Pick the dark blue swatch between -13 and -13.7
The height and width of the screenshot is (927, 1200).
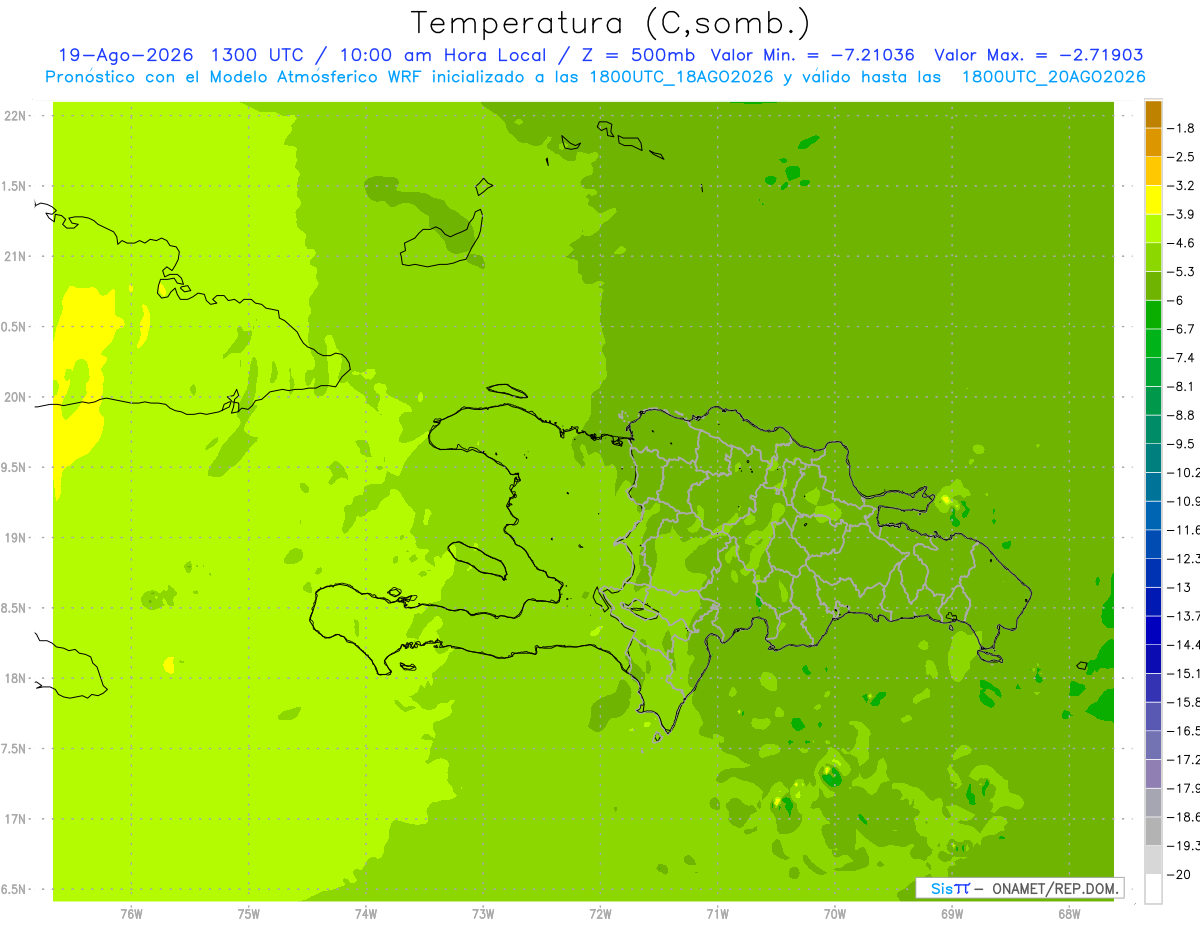point(1153,602)
